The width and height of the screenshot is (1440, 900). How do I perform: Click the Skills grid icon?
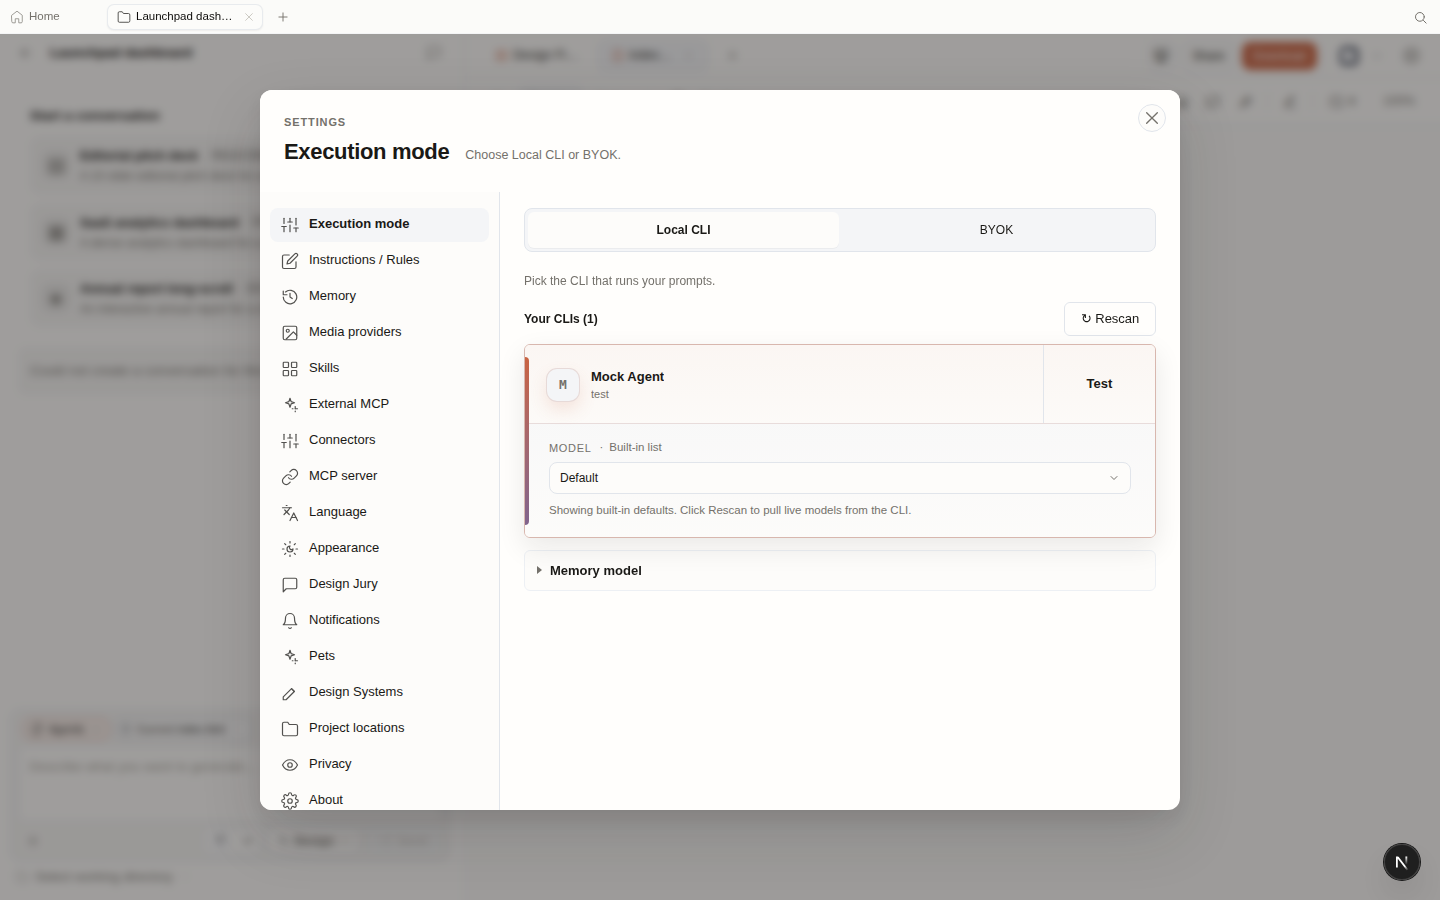(x=290, y=369)
